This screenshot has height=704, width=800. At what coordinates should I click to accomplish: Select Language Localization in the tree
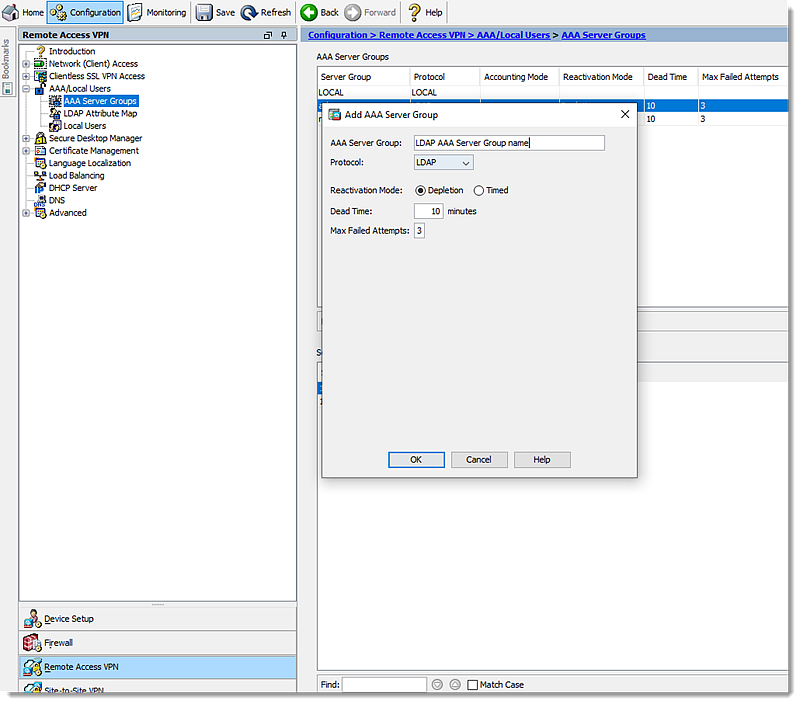pyautogui.click(x=90, y=163)
